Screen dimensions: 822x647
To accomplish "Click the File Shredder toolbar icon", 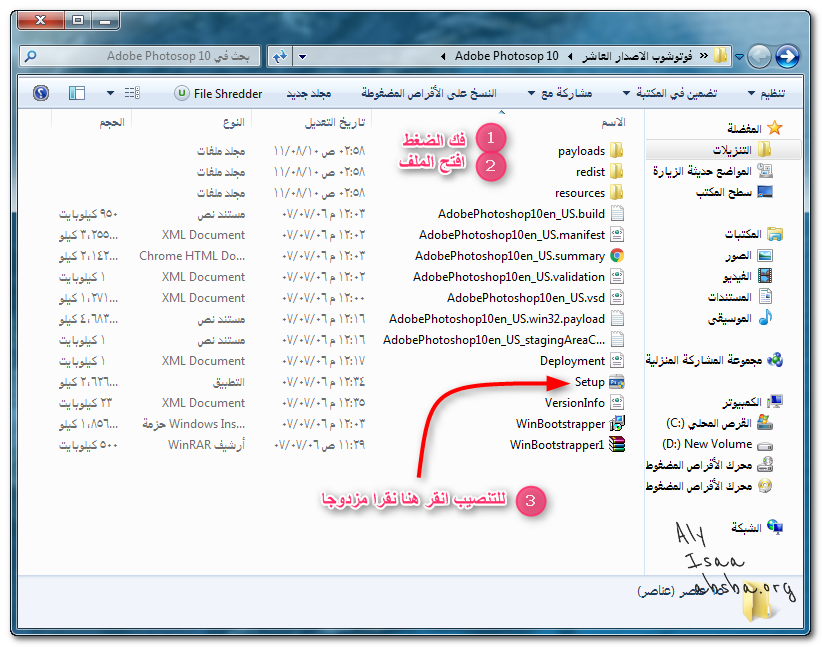I will (x=218, y=93).
